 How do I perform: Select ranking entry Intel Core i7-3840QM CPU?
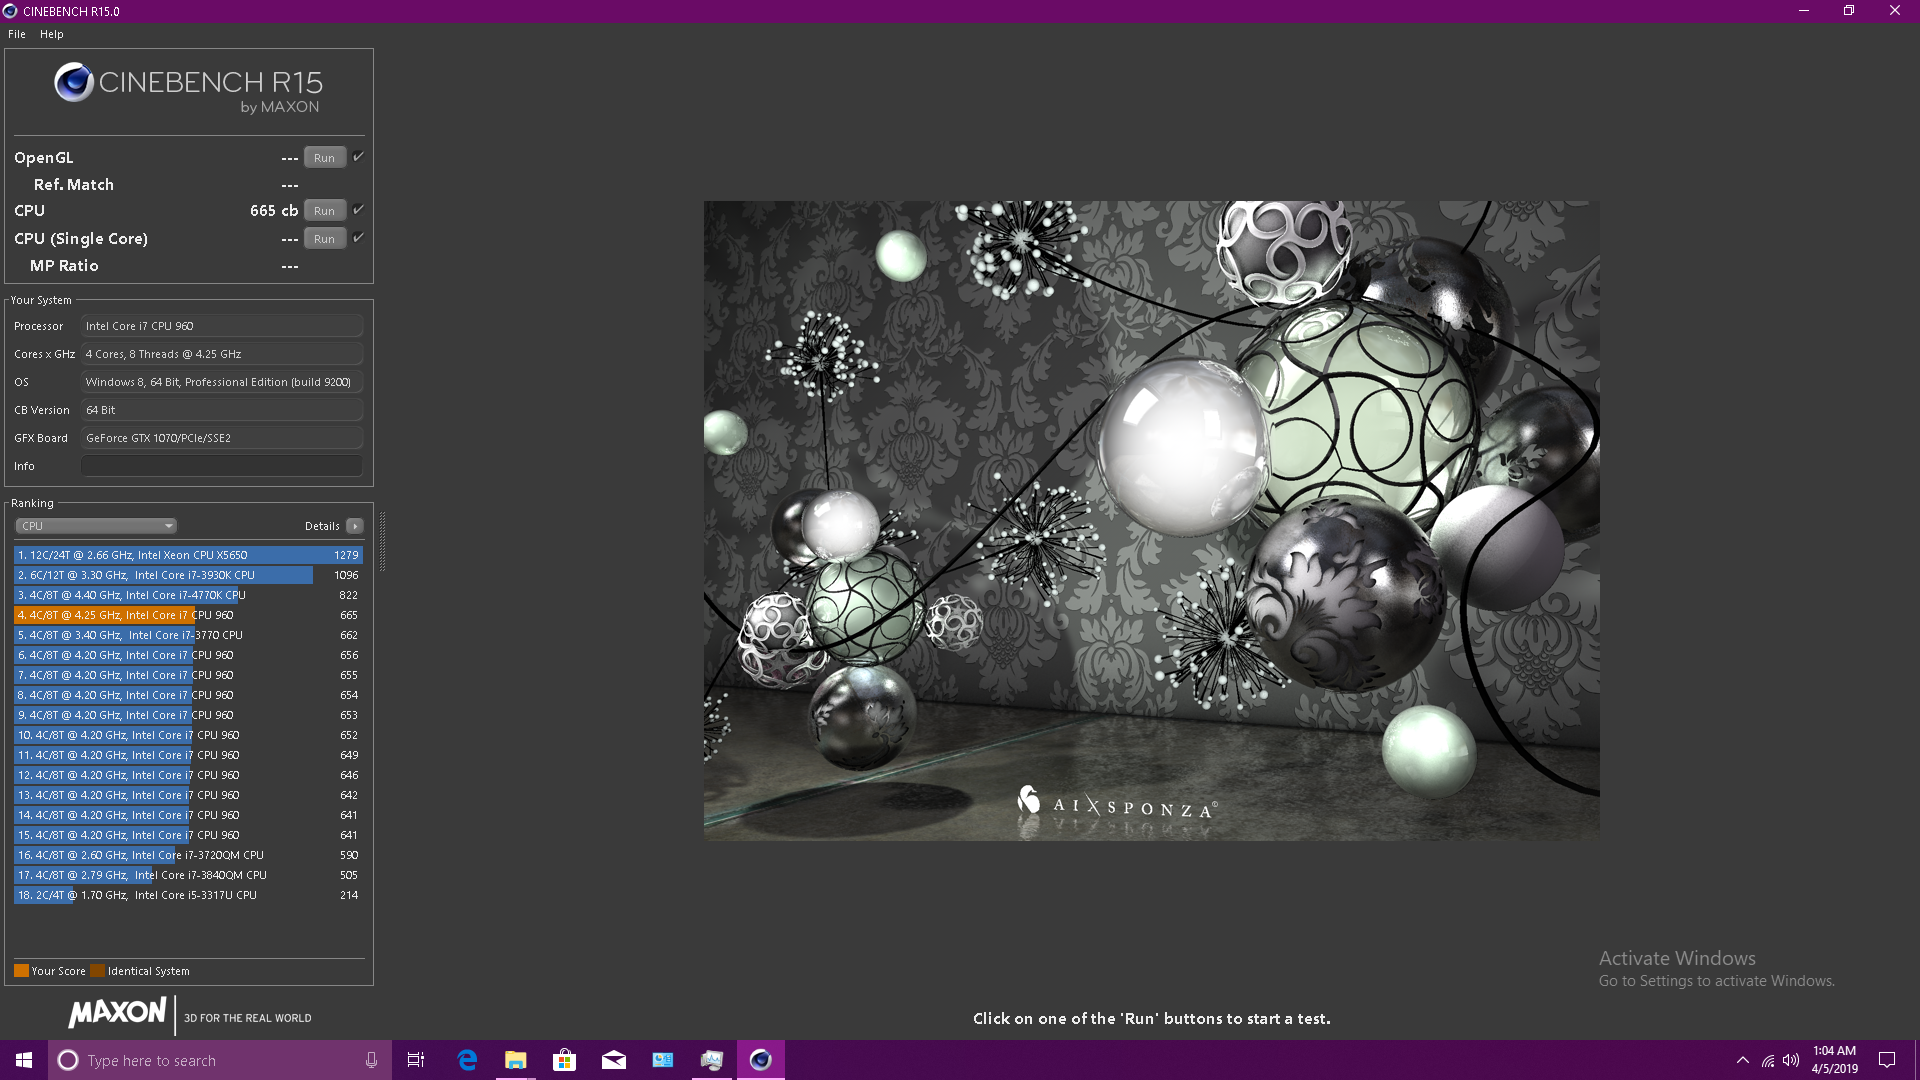click(188, 875)
